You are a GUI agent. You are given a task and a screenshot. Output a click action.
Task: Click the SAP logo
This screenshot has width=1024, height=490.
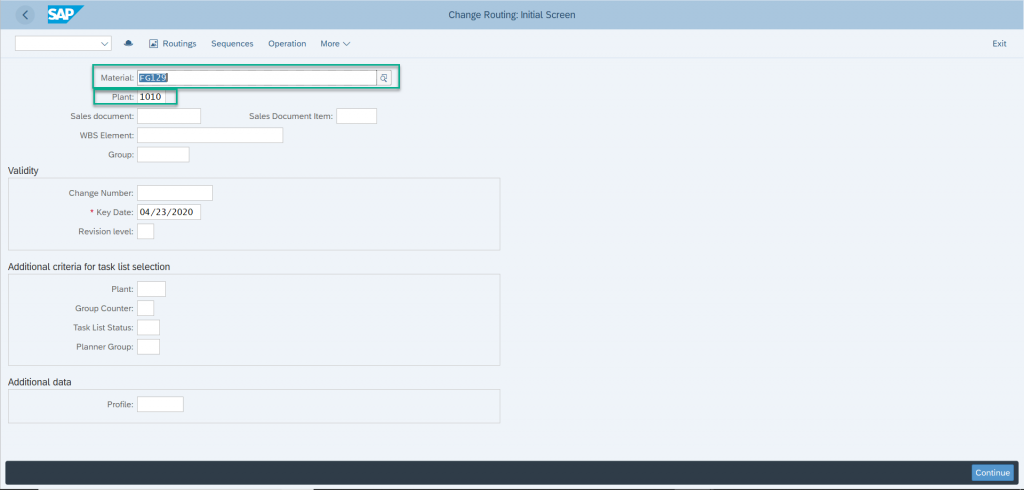pos(65,14)
